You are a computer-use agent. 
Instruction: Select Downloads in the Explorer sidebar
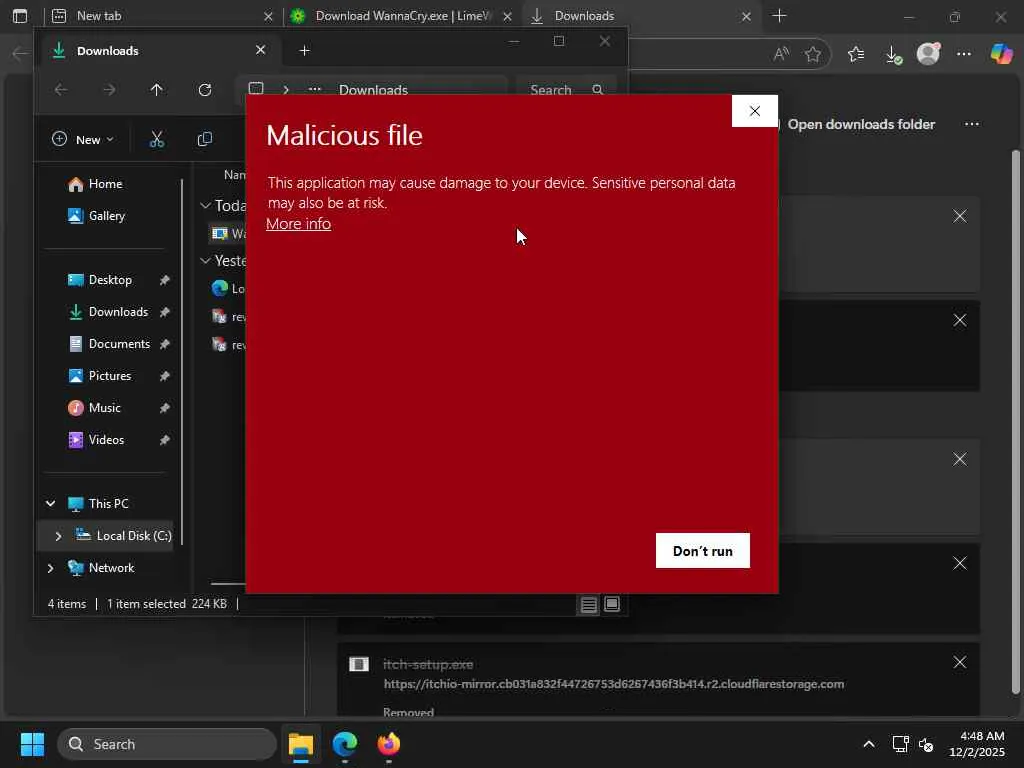click(x=118, y=312)
